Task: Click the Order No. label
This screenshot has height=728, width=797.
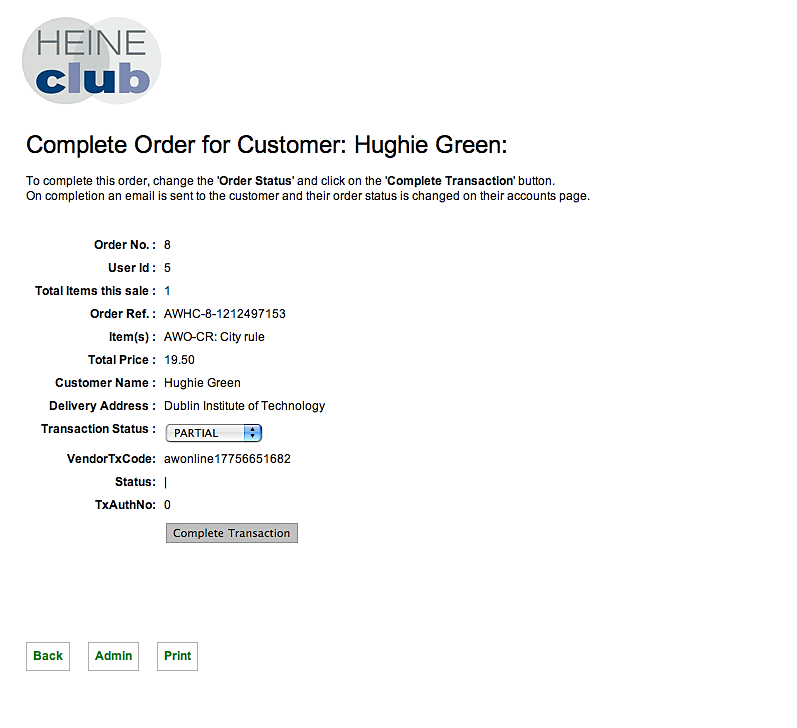Action: coord(124,245)
